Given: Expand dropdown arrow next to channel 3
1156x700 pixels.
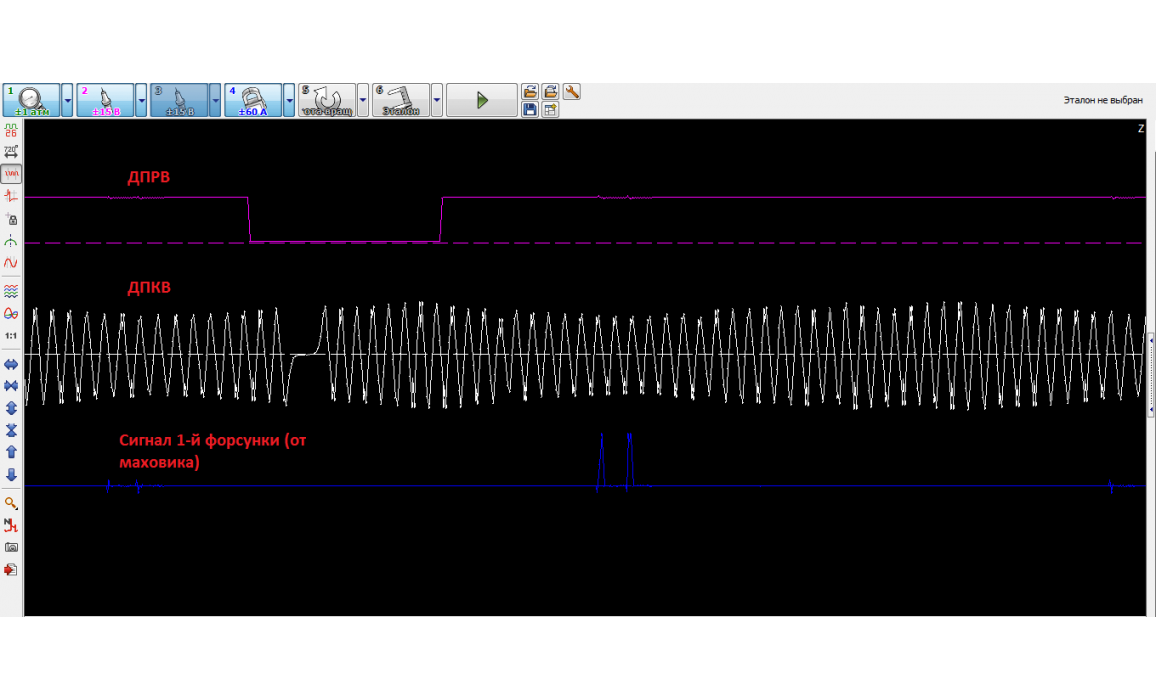Looking at the screenshot, I should (x=215, y=100).
